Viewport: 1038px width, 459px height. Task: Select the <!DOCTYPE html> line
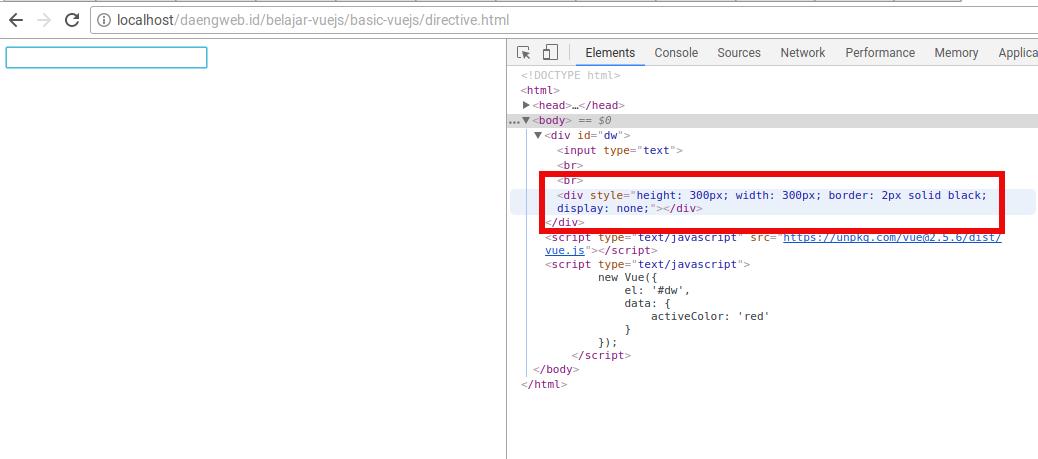tap(571, 75)
